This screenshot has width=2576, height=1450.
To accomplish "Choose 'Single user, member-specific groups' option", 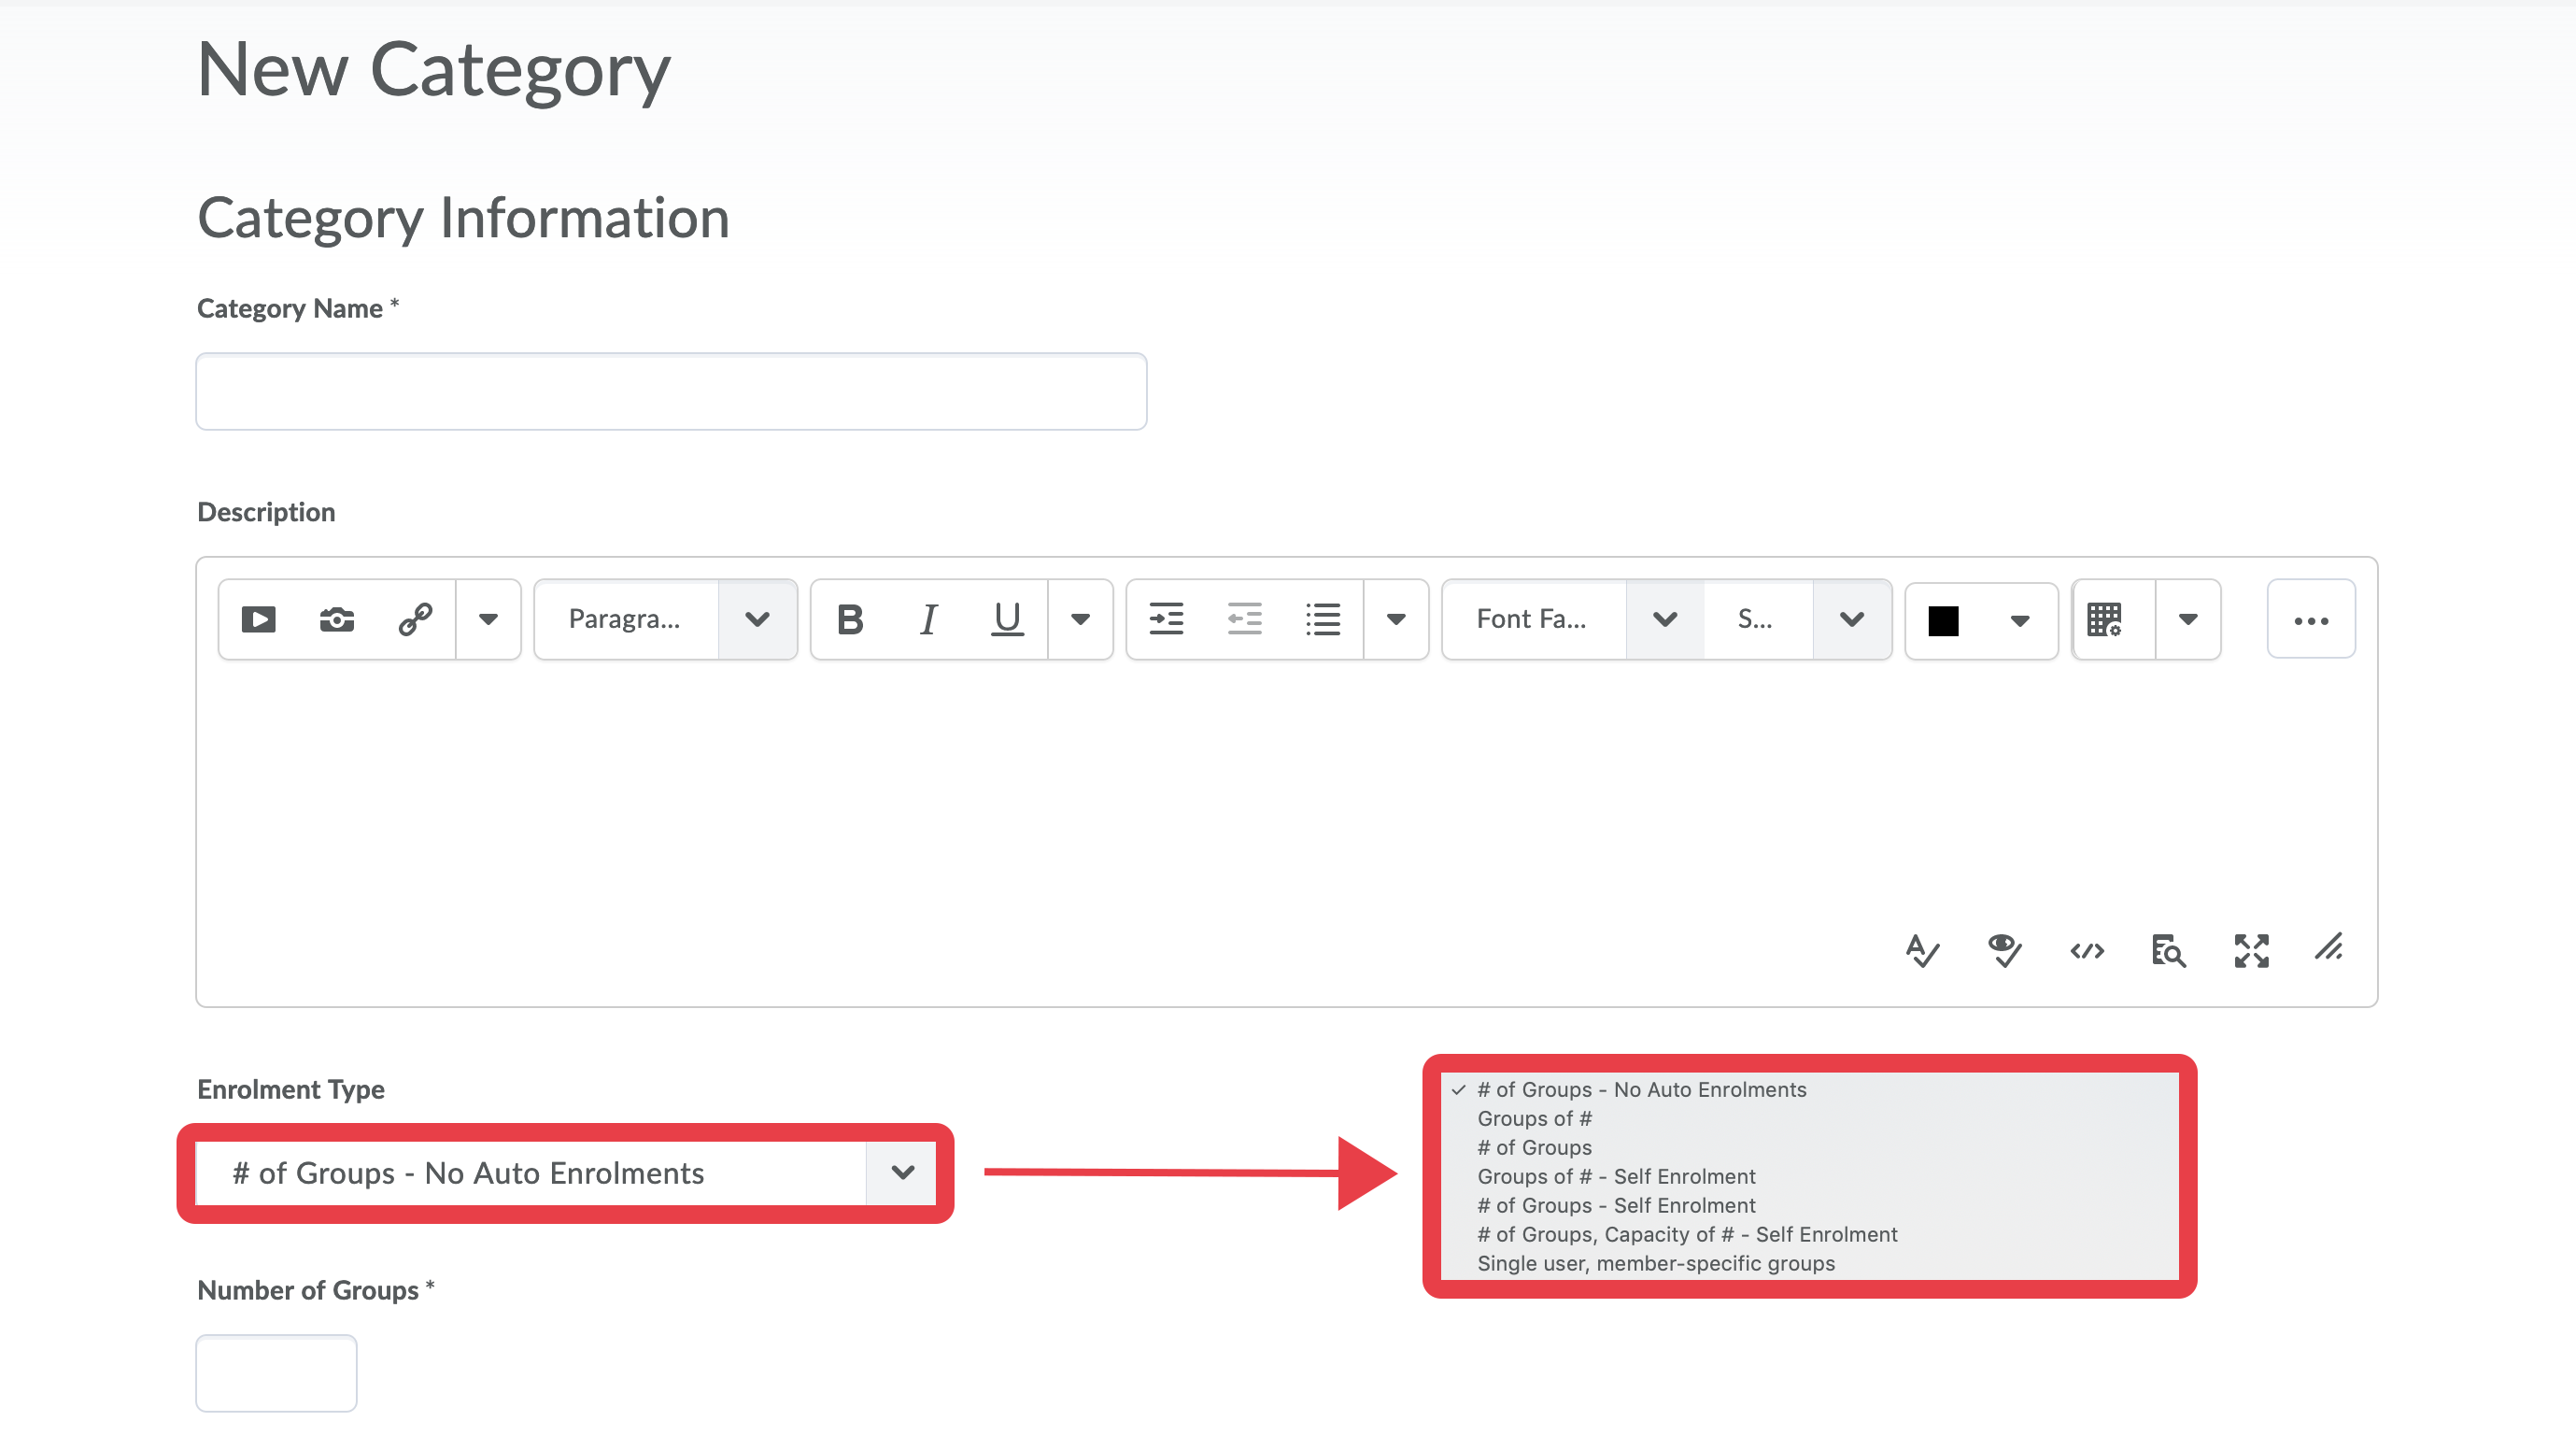I will pyautogui.click(x=1656, y=1263).
